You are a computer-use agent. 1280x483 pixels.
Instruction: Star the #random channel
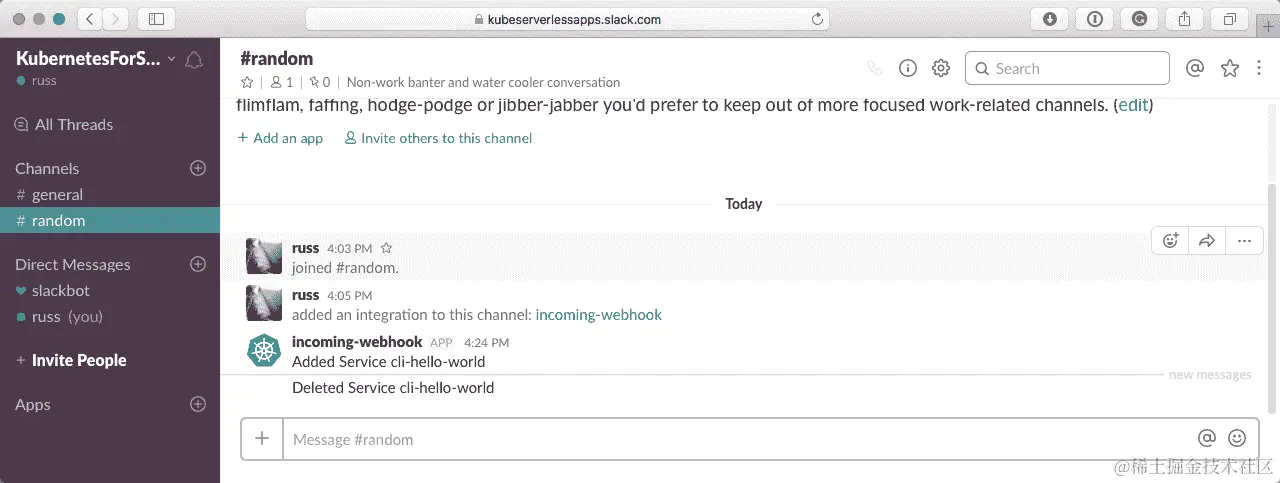(x=247, y=82)
